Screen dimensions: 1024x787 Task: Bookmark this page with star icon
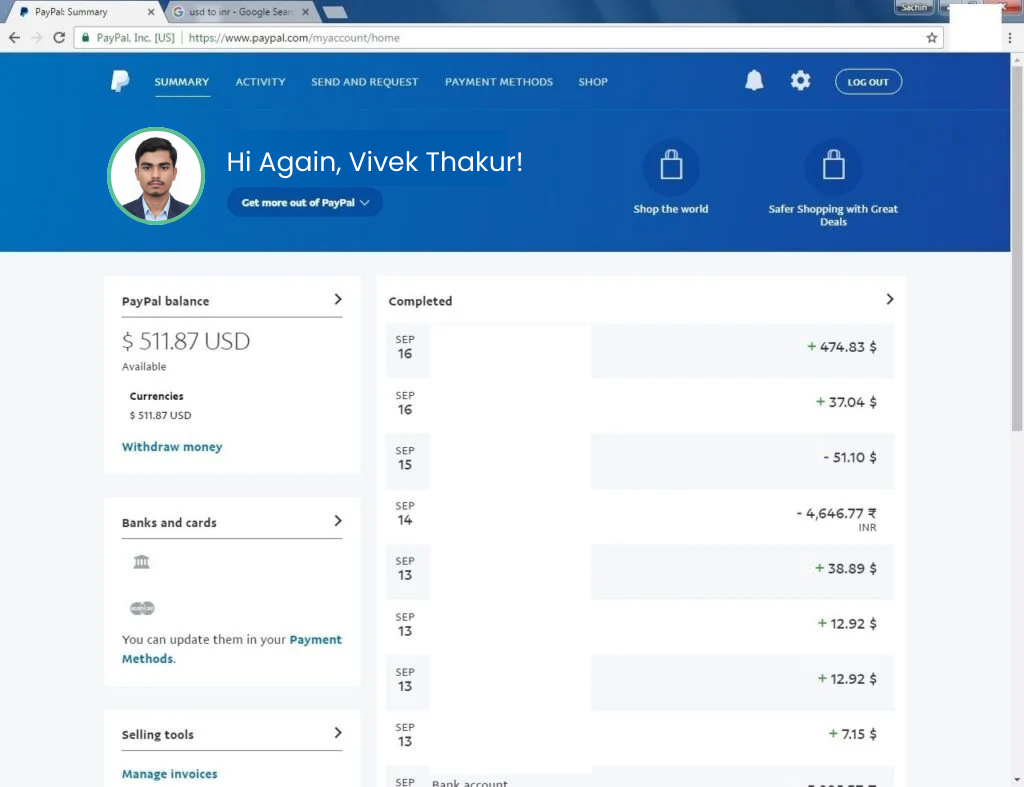pyautogui.click(x=932, y=38)
